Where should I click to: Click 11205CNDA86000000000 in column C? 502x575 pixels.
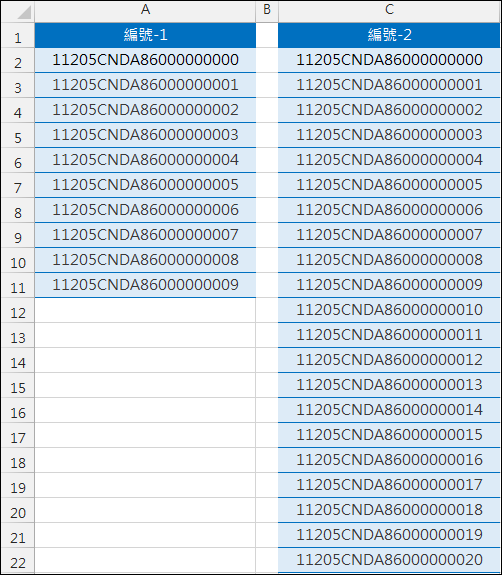point(389,60)
